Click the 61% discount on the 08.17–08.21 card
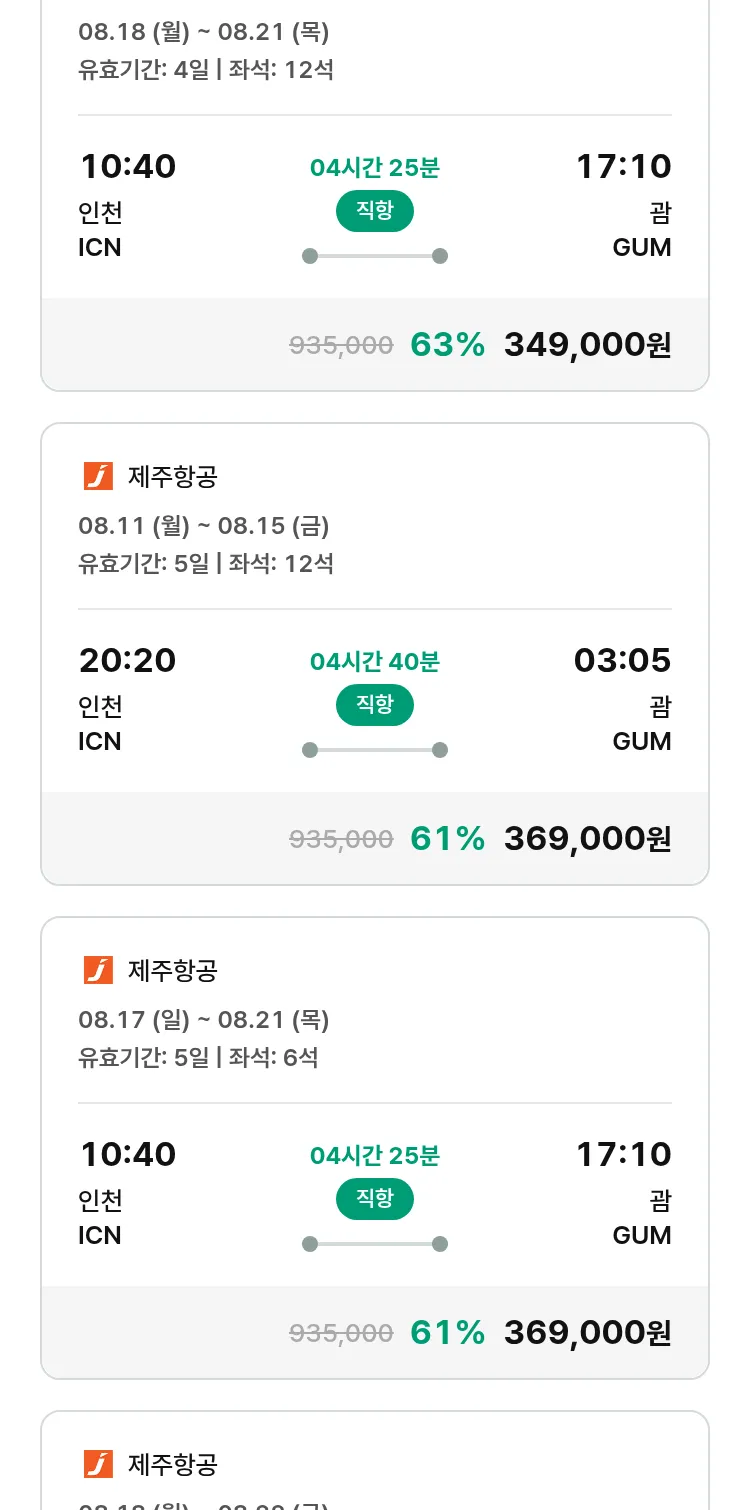The height and width of the screenshot is (1510, 750). click(447, 1333)
